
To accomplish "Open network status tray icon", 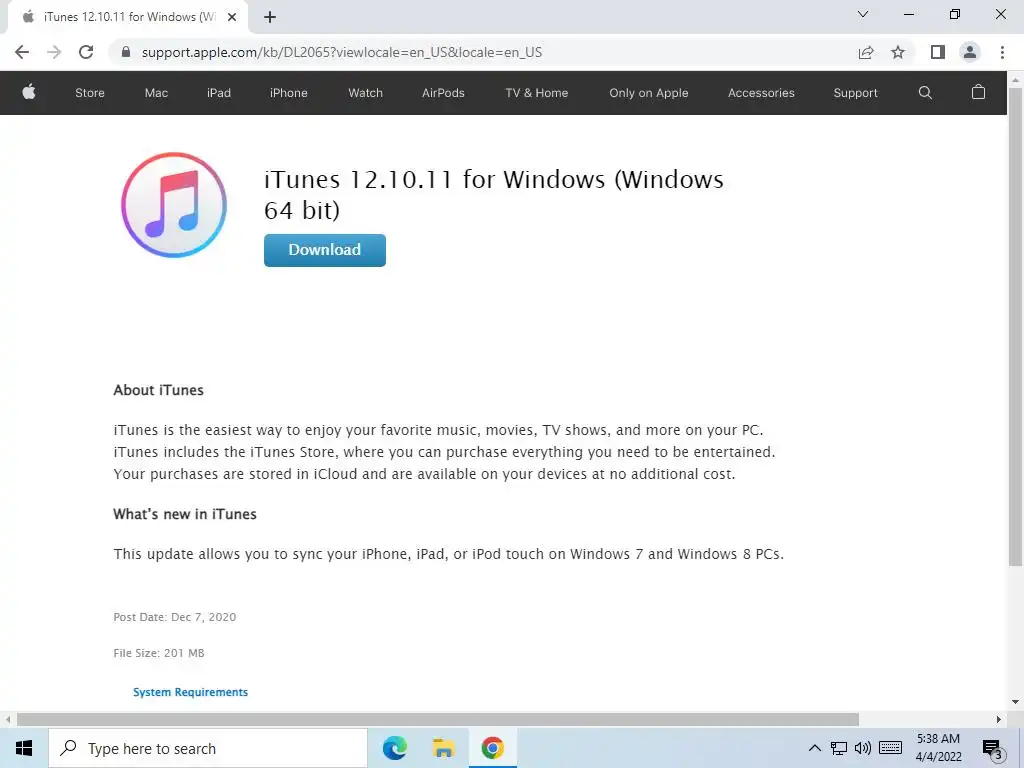I will (x=839, y=748).
